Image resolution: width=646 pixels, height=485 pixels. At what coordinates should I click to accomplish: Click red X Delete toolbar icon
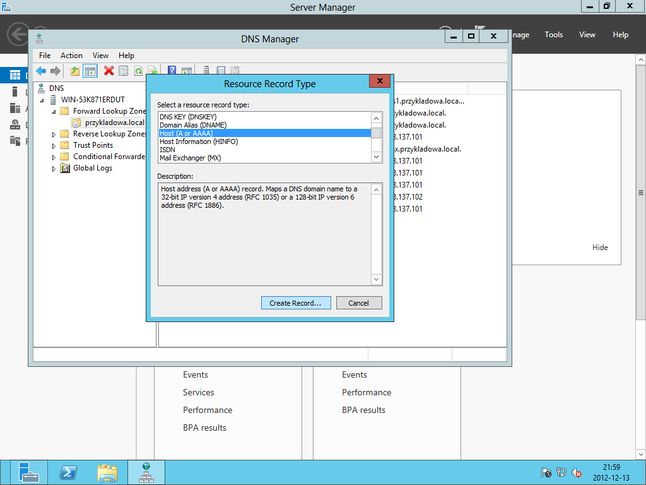[109, 71]
